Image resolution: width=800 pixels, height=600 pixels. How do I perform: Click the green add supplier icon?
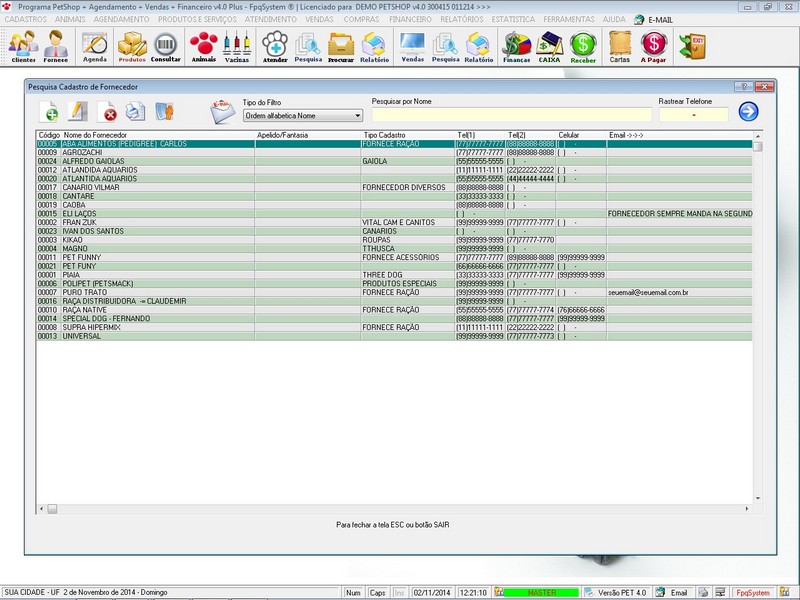[x=50, y=114]
